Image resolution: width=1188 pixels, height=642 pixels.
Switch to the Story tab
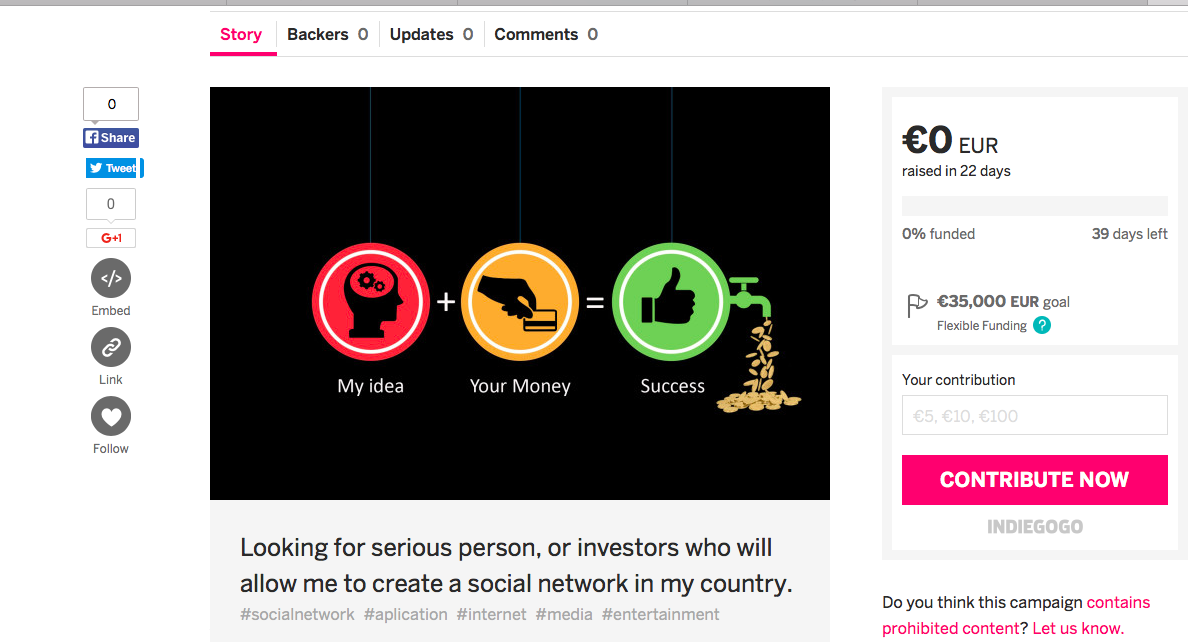coord(241,34)
